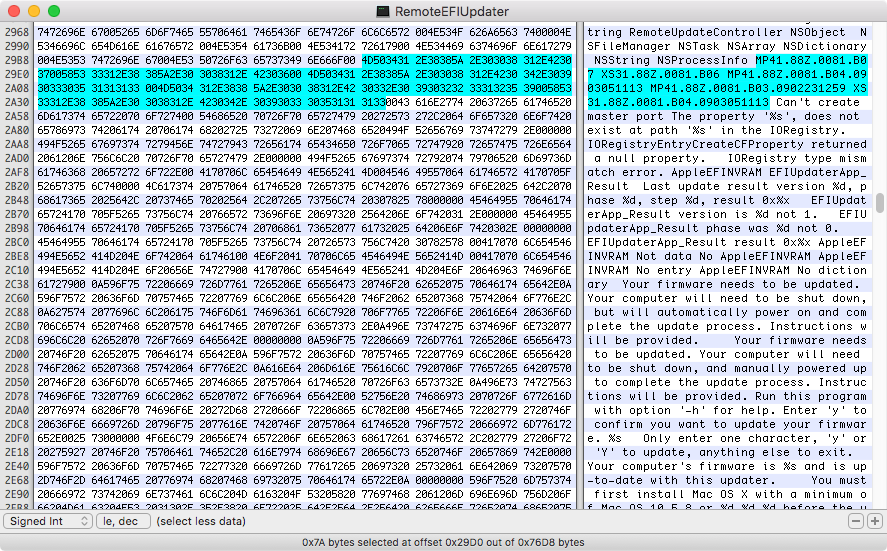Click line offset 2BC0
The image size is (887, 551).
click(17, 242)
